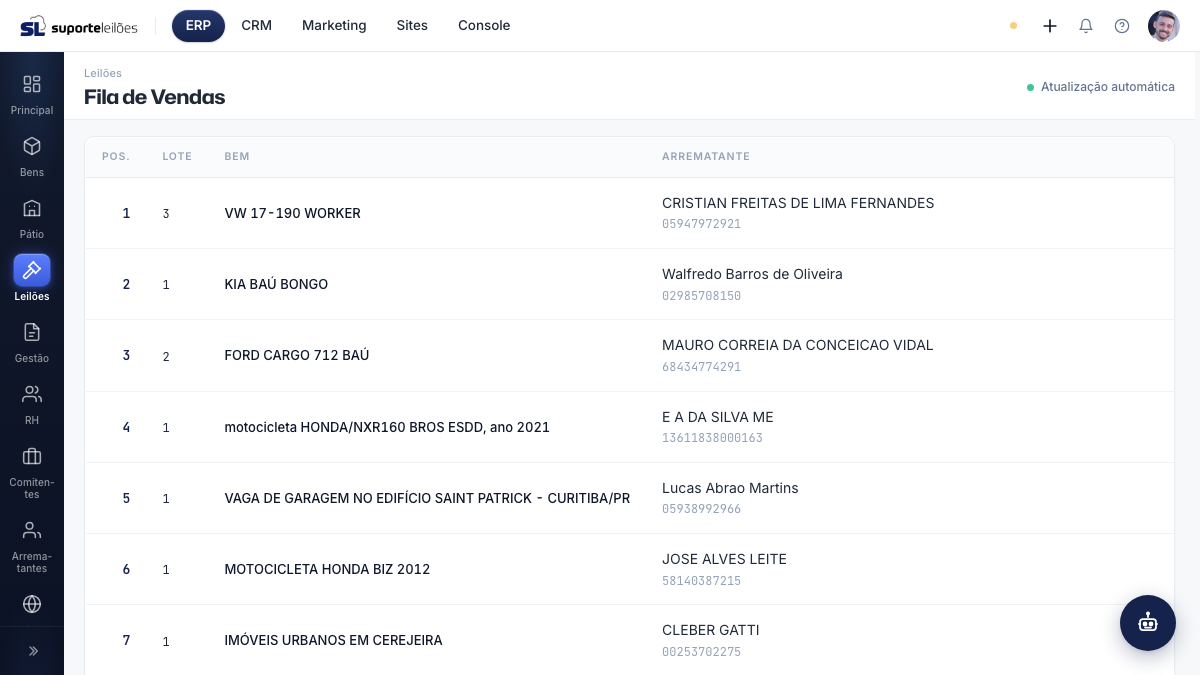The width and height of the screenshot is (1200, 675).
Task: Click the BEM column header
Action: 237,157
